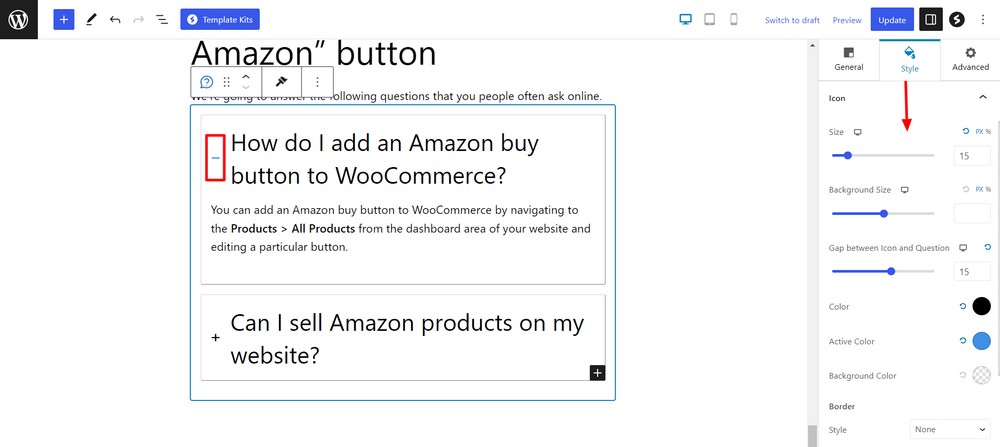Open the Border Style dropdown
Image resolution: width=1000 pixels, height=447 pixels.
click(x=949, y=429)
